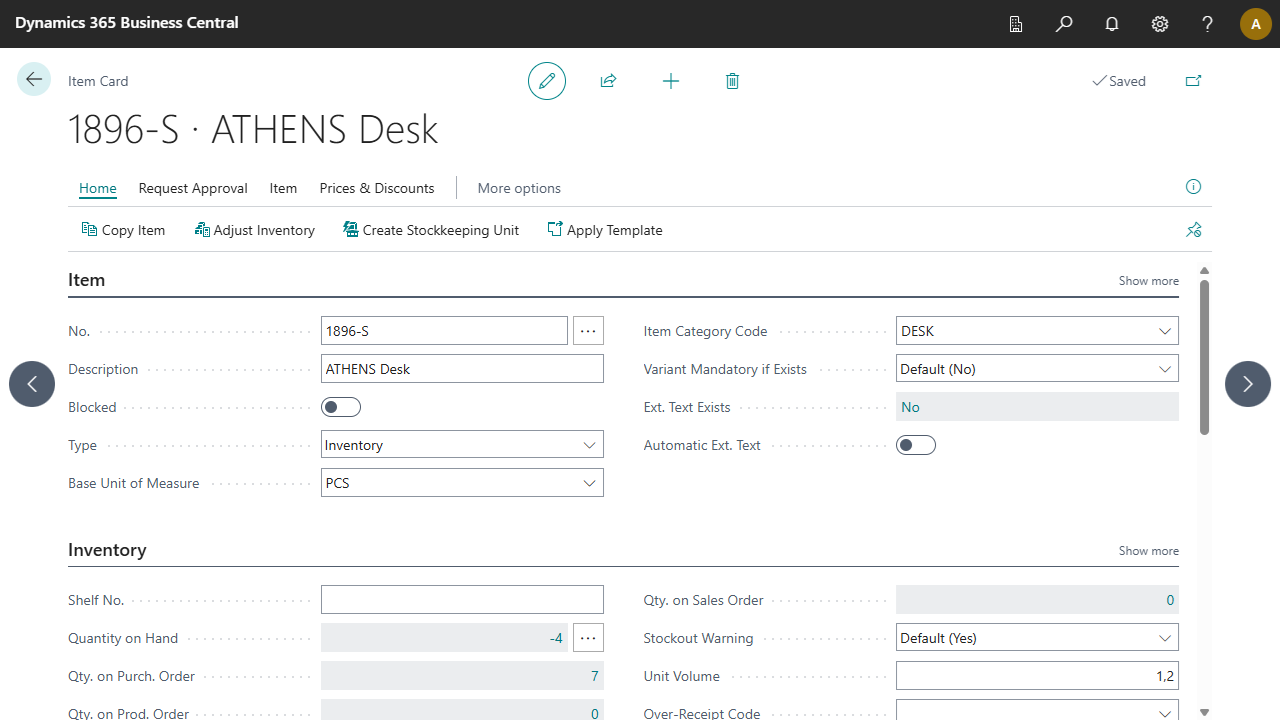
Task: Click the Shelf No. input field
Action: tap(462, 600)
